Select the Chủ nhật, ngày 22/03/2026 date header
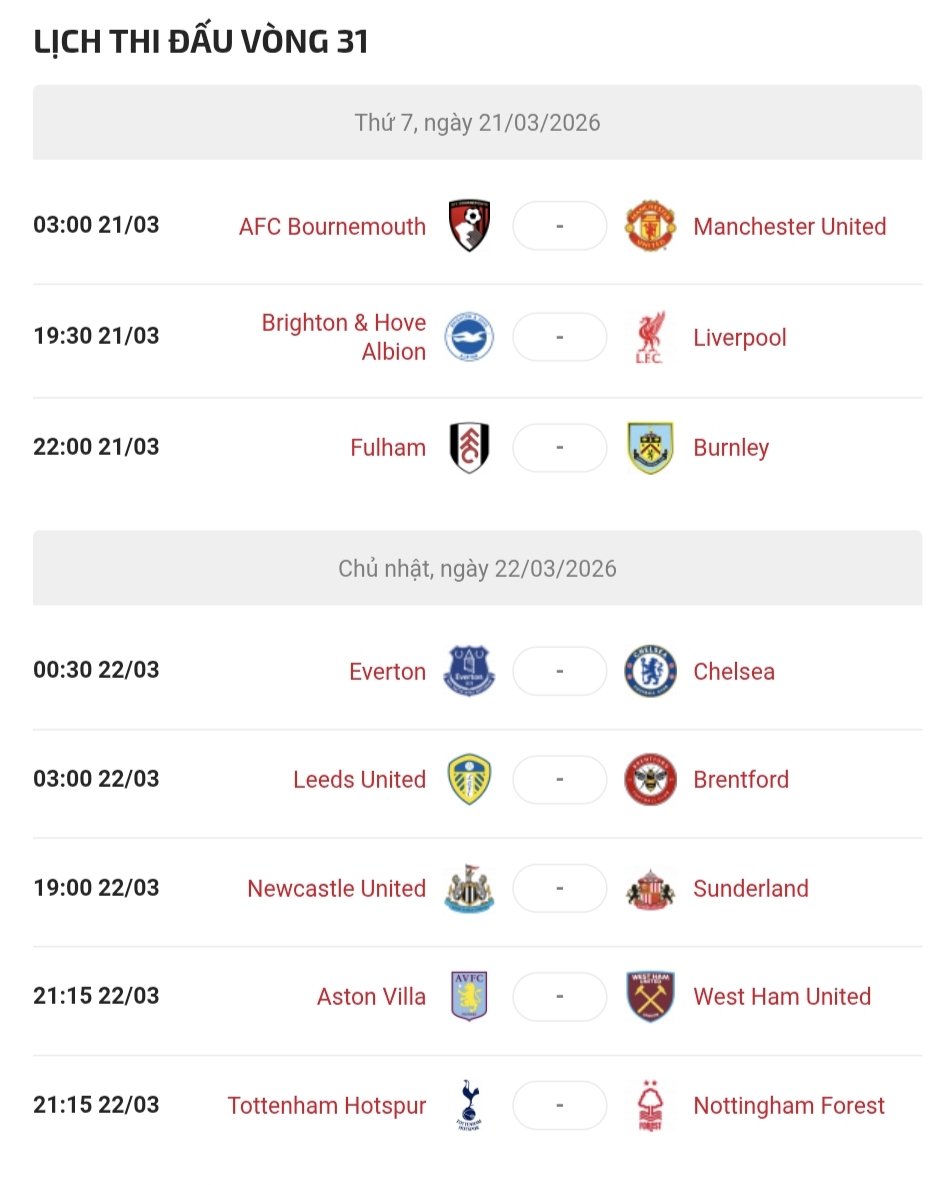This screenshot has width=929, height=1185. pyautogui.click(x=477, y=568)
